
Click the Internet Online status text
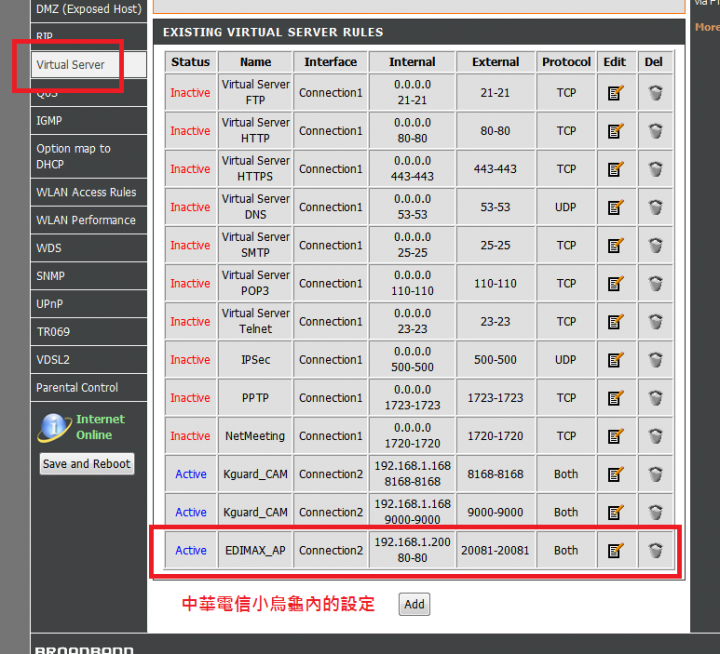(x=100, y=427)
